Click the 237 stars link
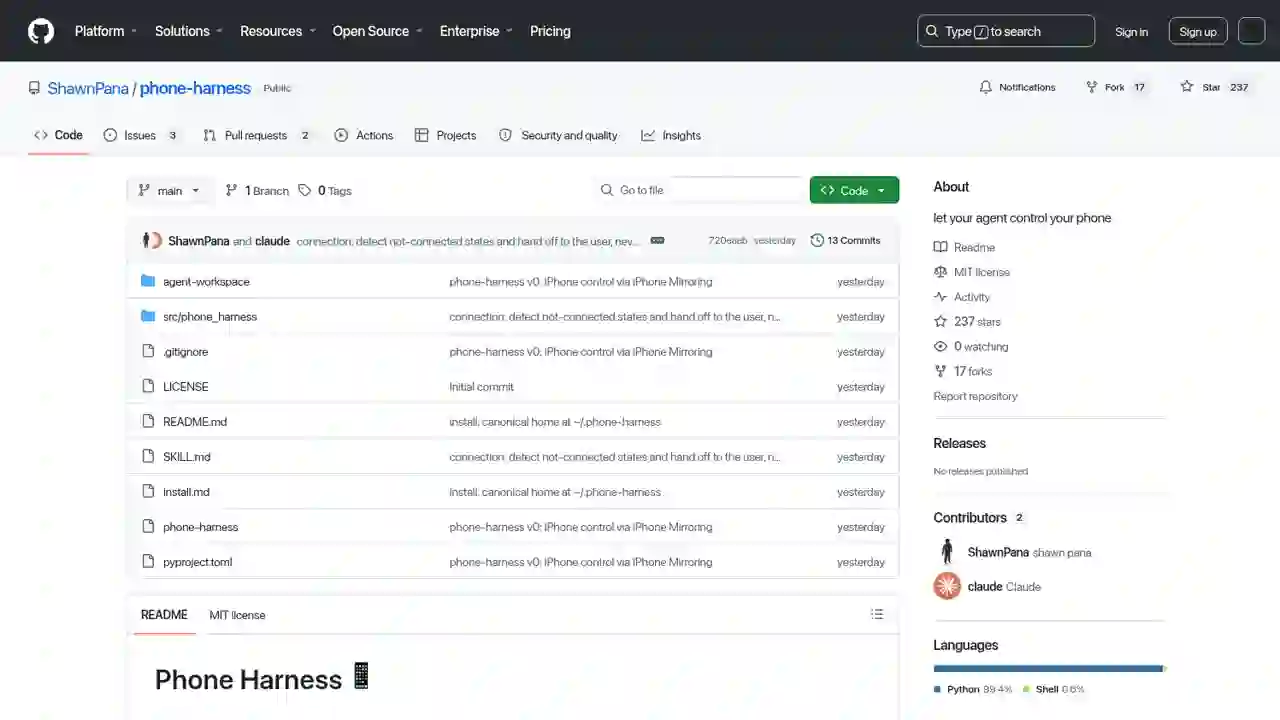Viewport: 1280px width, 720px height. coord(977,321)
